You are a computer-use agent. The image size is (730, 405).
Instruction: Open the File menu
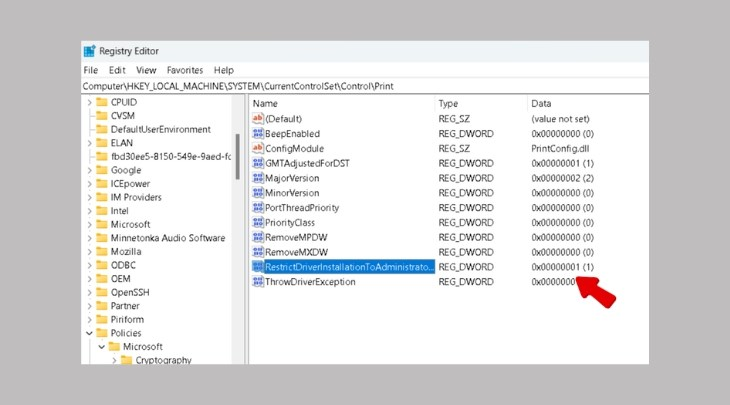point(91,70)
